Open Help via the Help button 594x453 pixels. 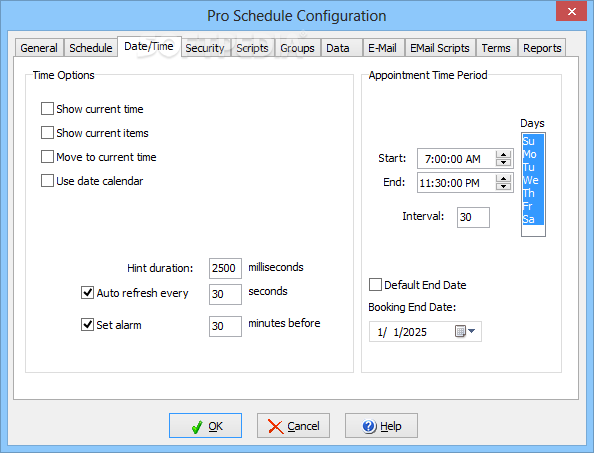(381, 426)
